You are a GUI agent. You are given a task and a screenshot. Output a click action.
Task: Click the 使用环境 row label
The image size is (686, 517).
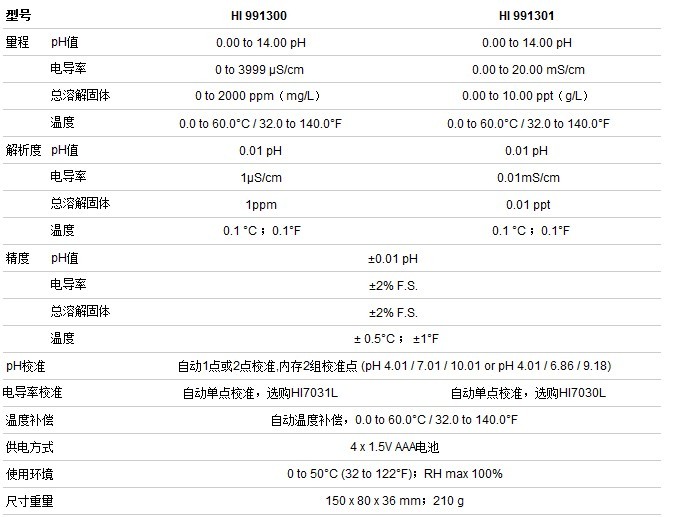(29, 474)
